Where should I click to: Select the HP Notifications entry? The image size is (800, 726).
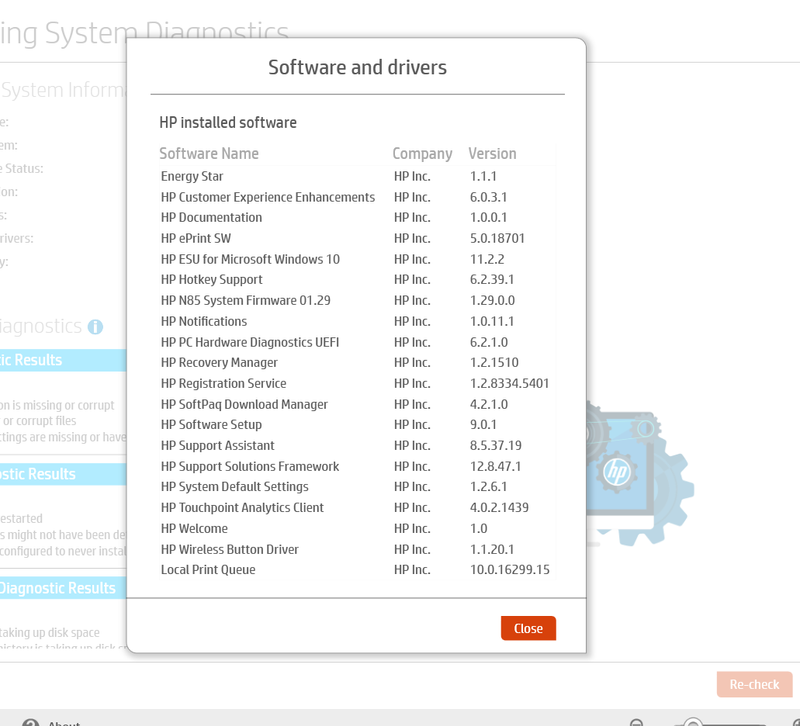[357, 321]
